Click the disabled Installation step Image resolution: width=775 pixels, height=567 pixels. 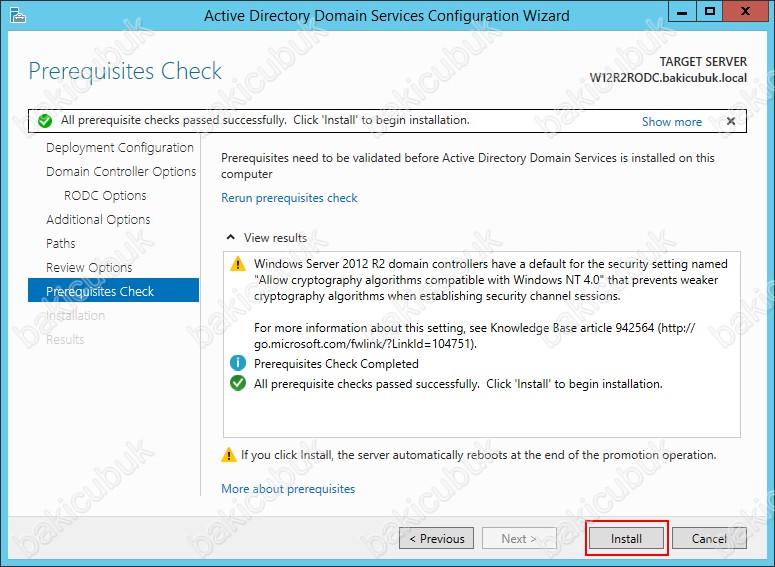75,315
